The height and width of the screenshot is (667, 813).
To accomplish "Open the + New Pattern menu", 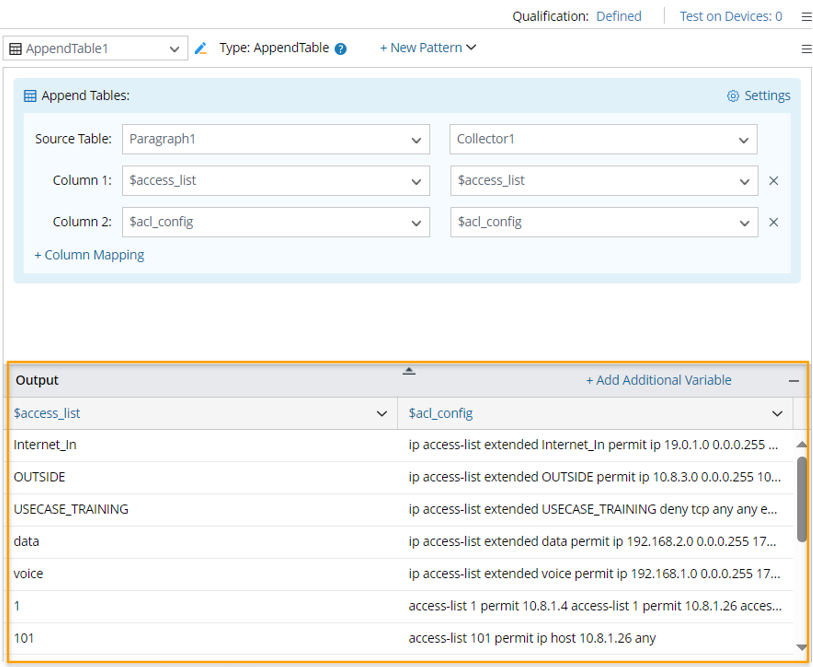I will pos(427,48).
